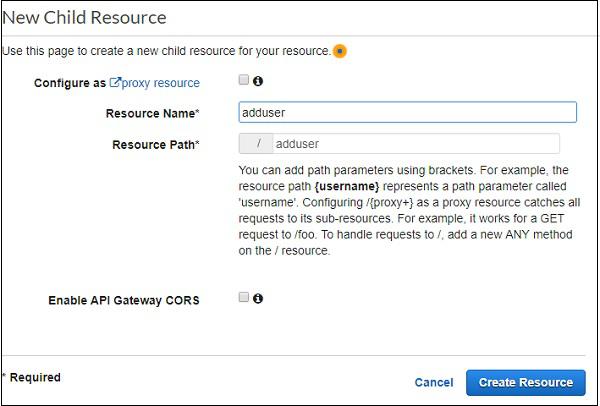Screen dimensions: 600x406
Task: Open the info icon next to the proxy resource checkbox
Action: click(258, 81)
